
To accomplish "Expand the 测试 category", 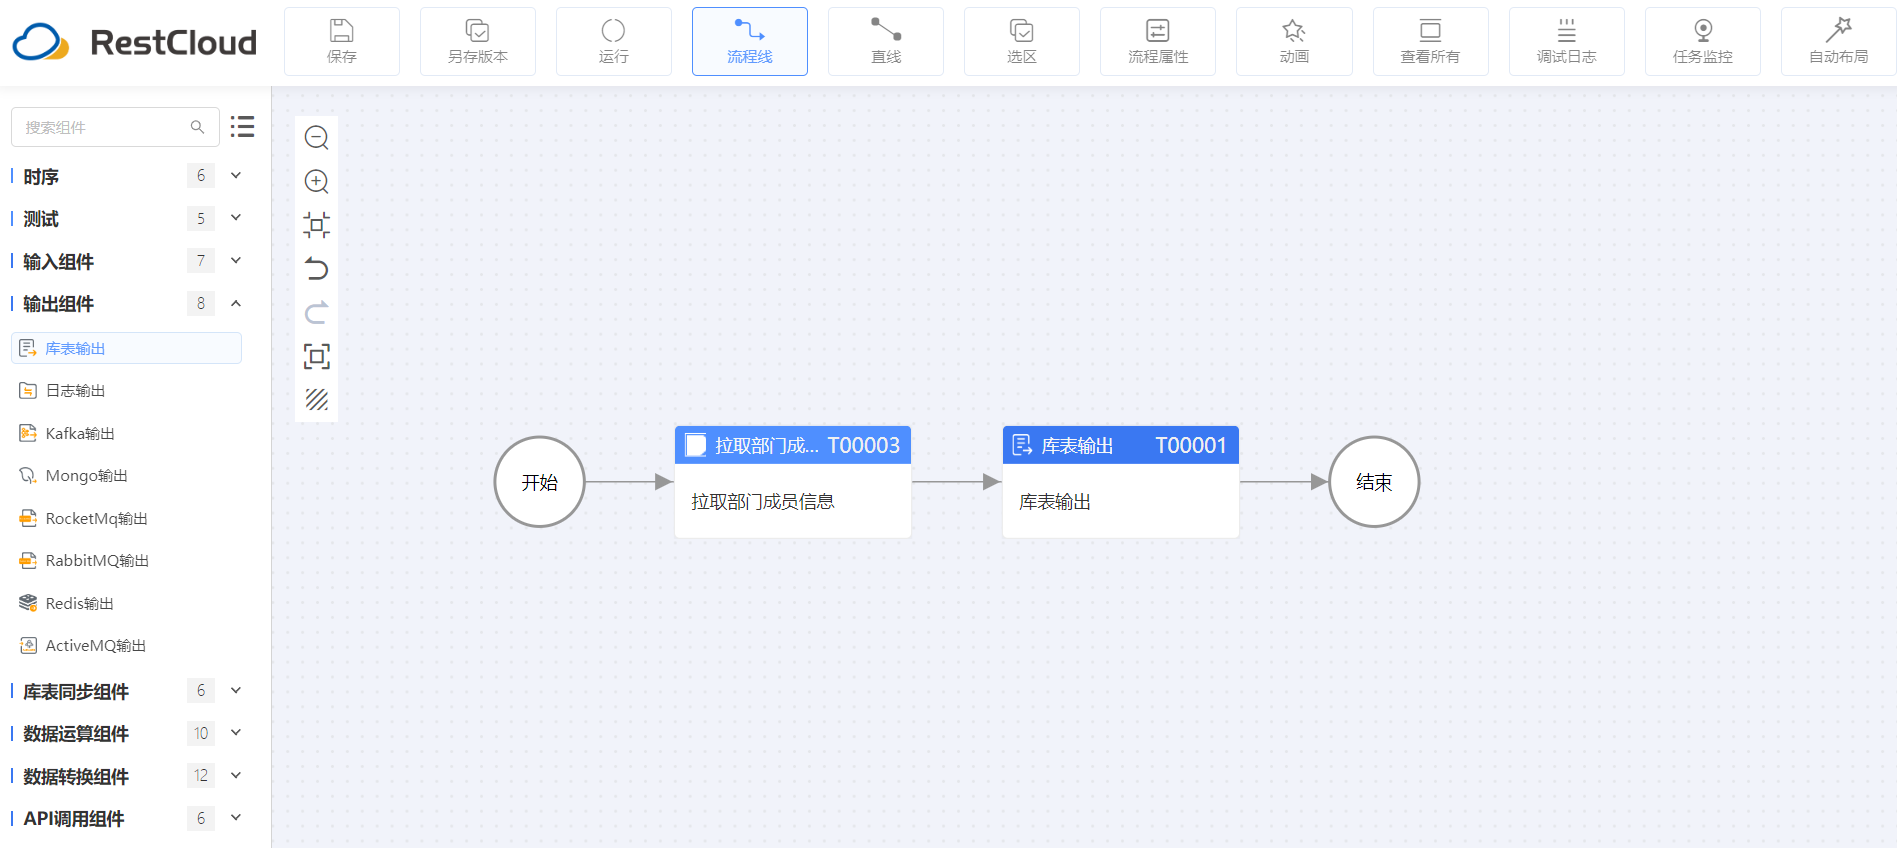I will [x=236, y=218].
